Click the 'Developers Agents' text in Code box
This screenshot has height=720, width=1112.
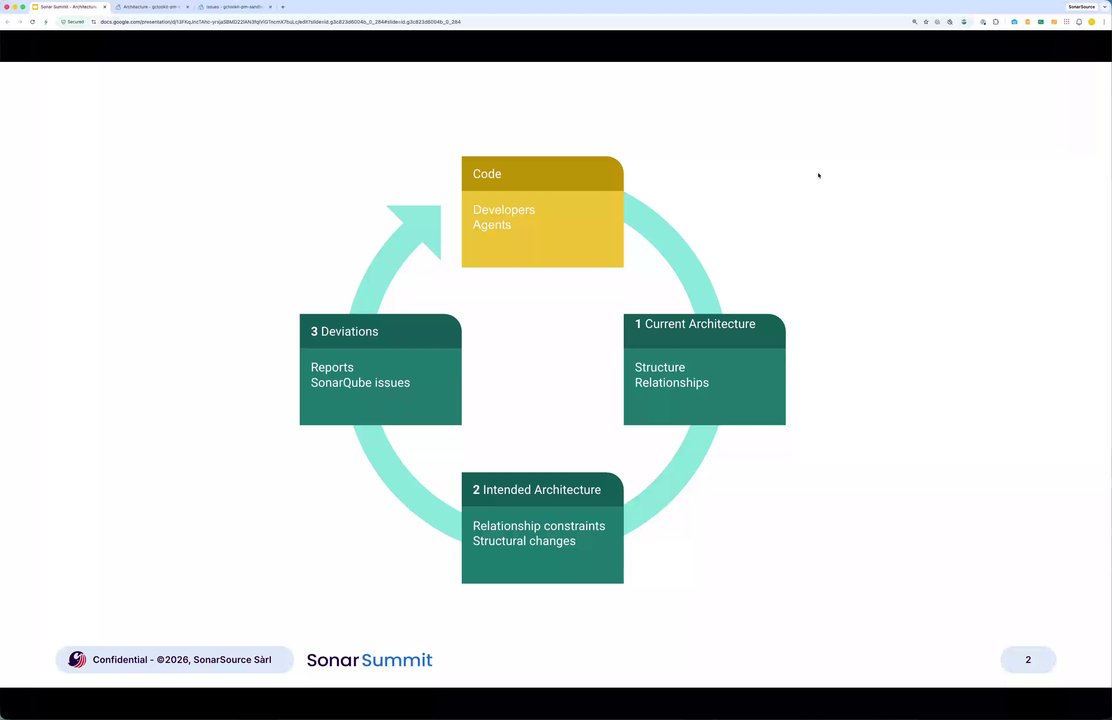(504, 217)
